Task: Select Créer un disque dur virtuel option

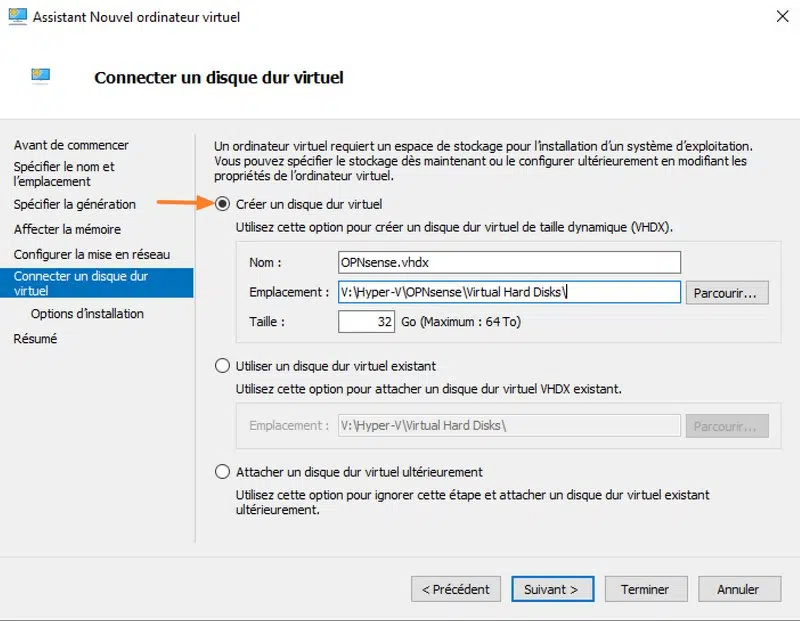Action: coord(223,203)
